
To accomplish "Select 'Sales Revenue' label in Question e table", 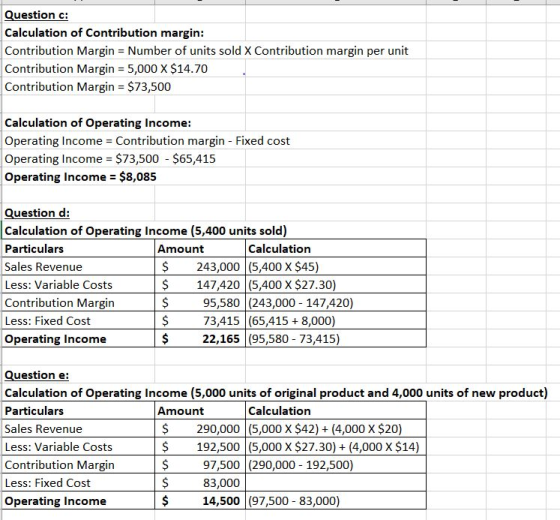I will (78, 429).
